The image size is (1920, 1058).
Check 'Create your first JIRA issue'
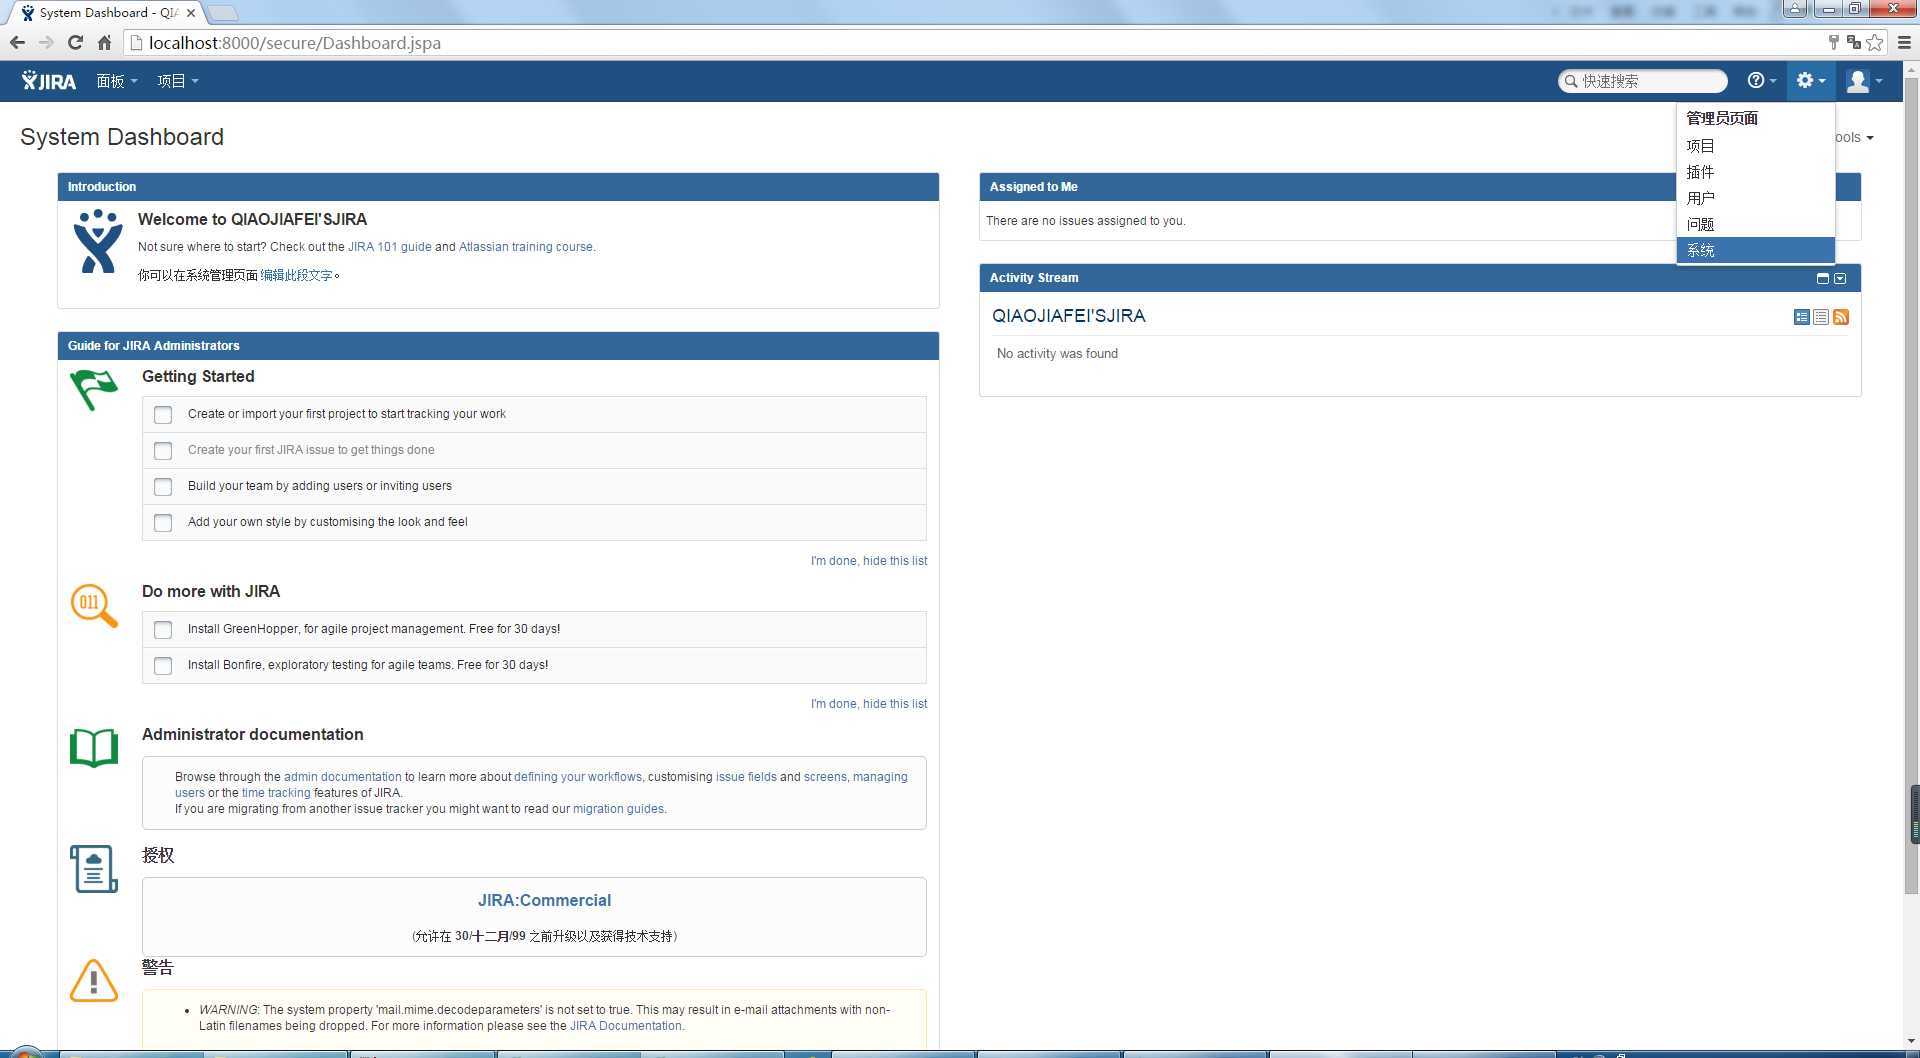pyautogui.click(x=163, y=451)
